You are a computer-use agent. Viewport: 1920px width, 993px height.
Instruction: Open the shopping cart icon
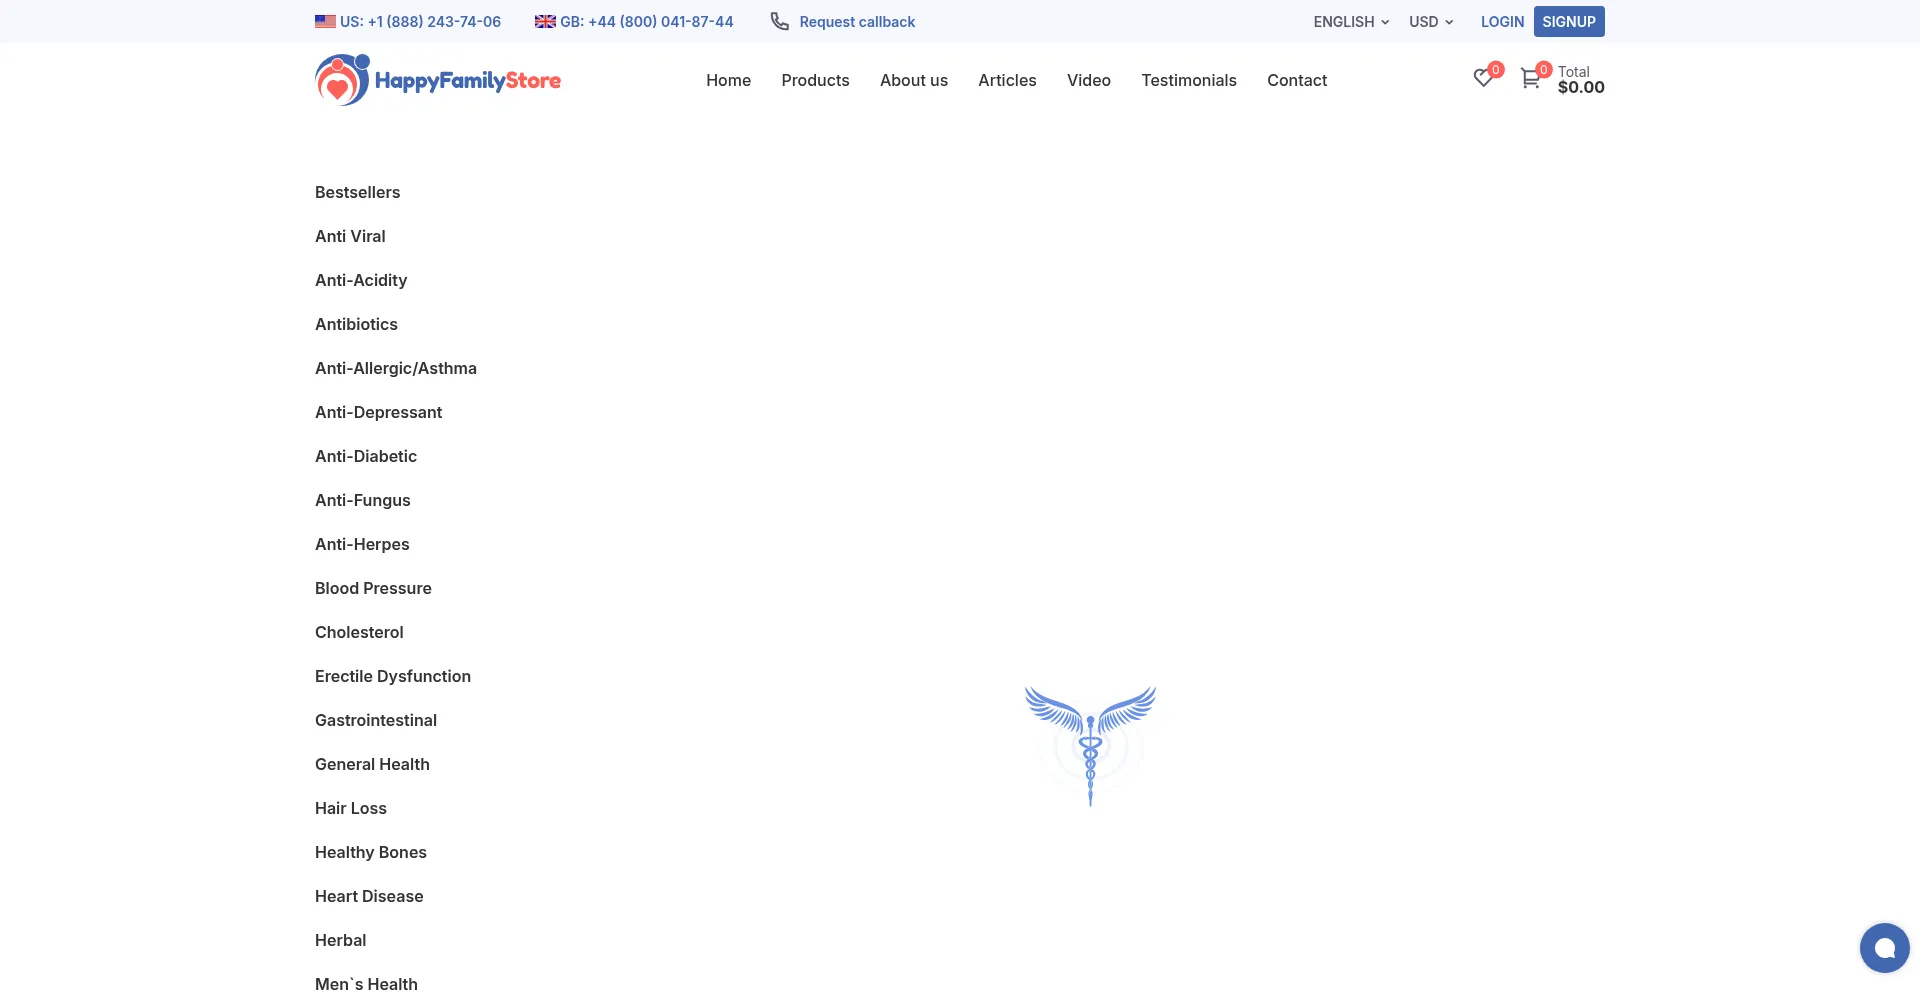click(x=1530, y=78)
